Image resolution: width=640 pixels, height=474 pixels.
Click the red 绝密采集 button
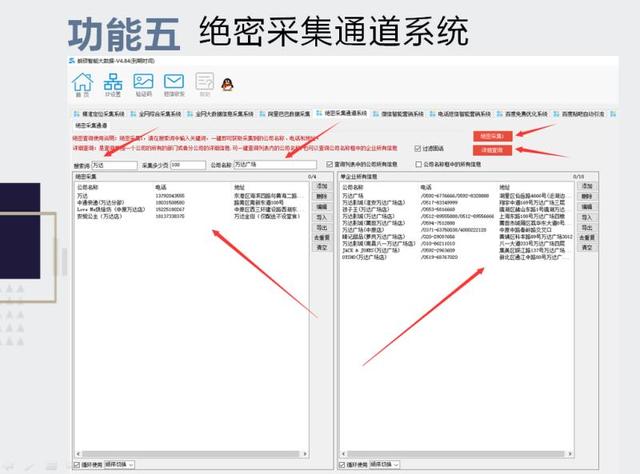tap(493, 136)
